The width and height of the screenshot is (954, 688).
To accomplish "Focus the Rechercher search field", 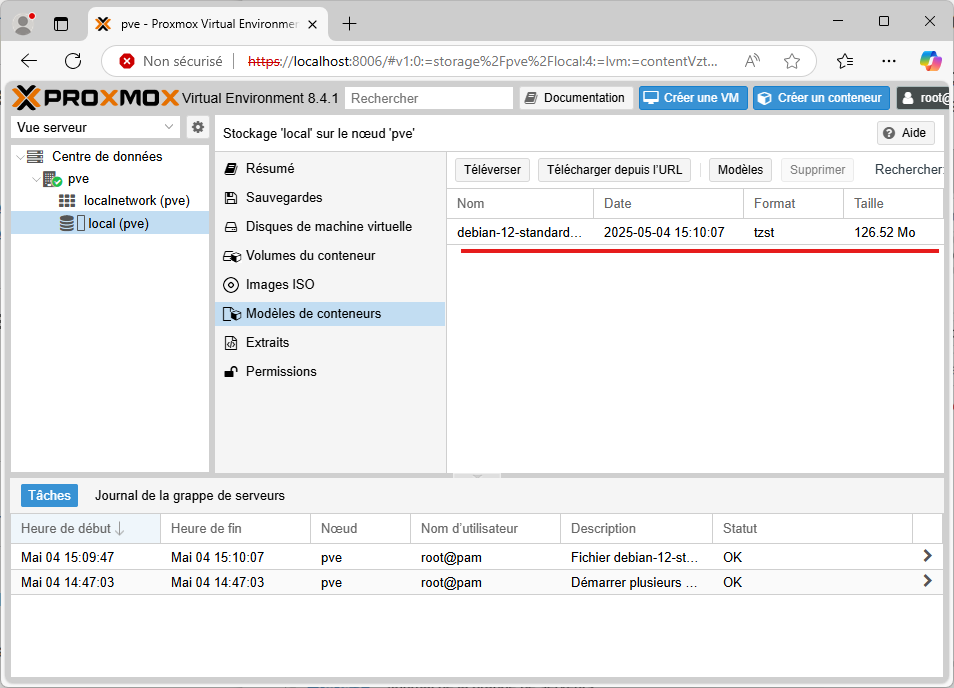I will tap(429, 98).
